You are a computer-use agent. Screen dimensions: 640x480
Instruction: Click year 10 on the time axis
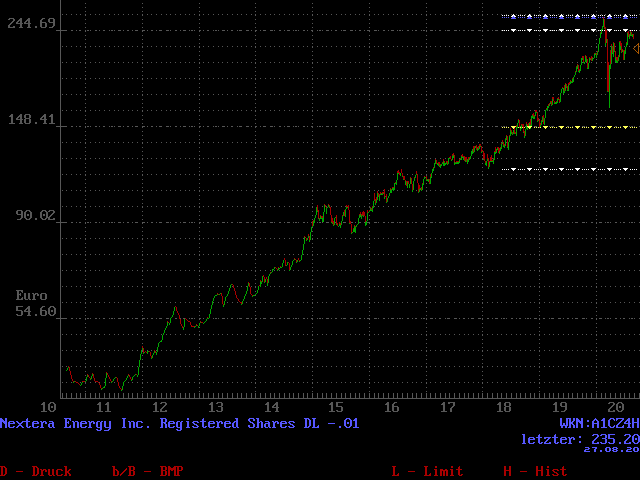click(47, 408)
